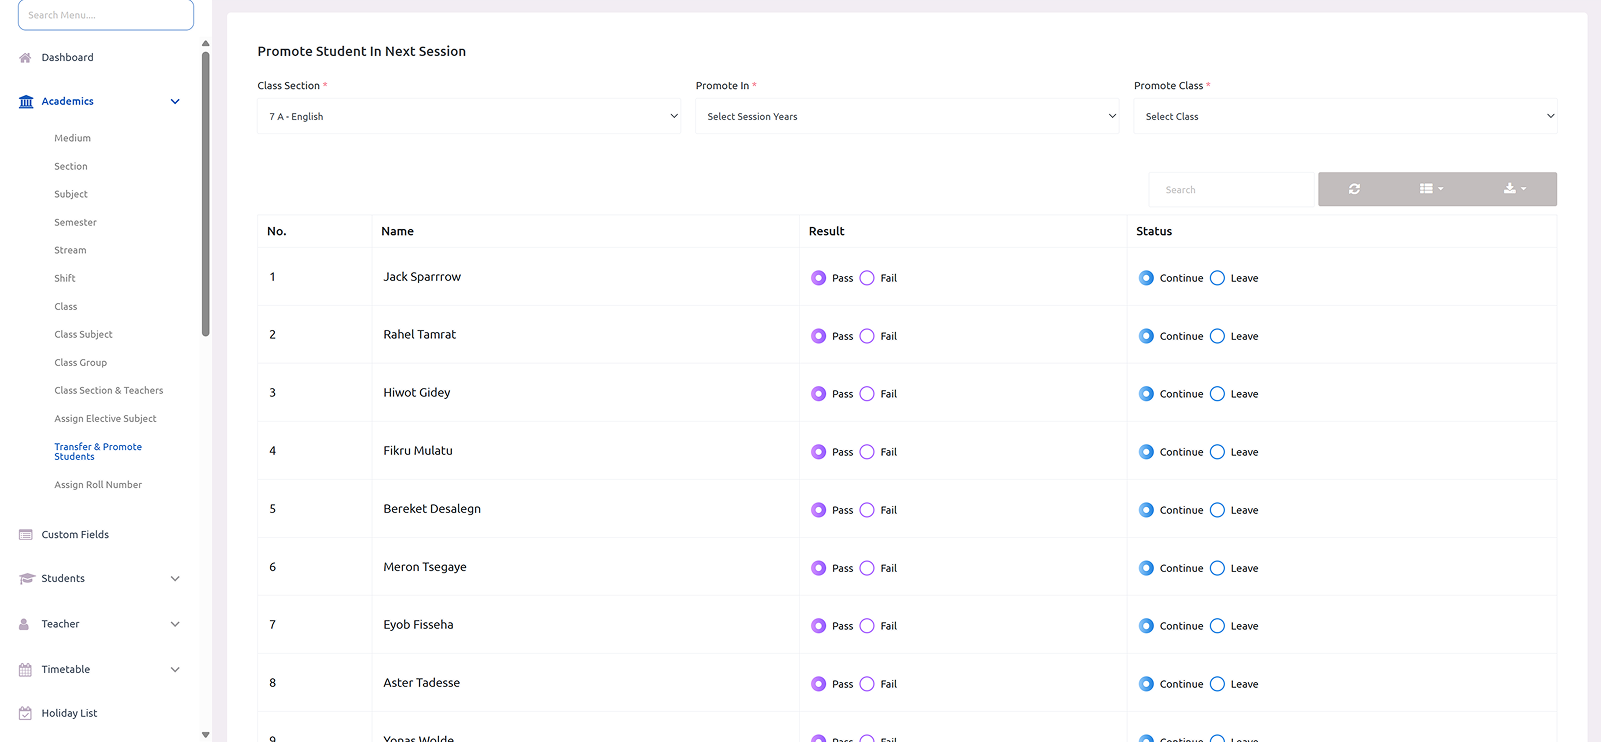The height and width of the screenshot is (742, 1601).
Task: Click the Custom Fields icon
Action: (25, 535)
